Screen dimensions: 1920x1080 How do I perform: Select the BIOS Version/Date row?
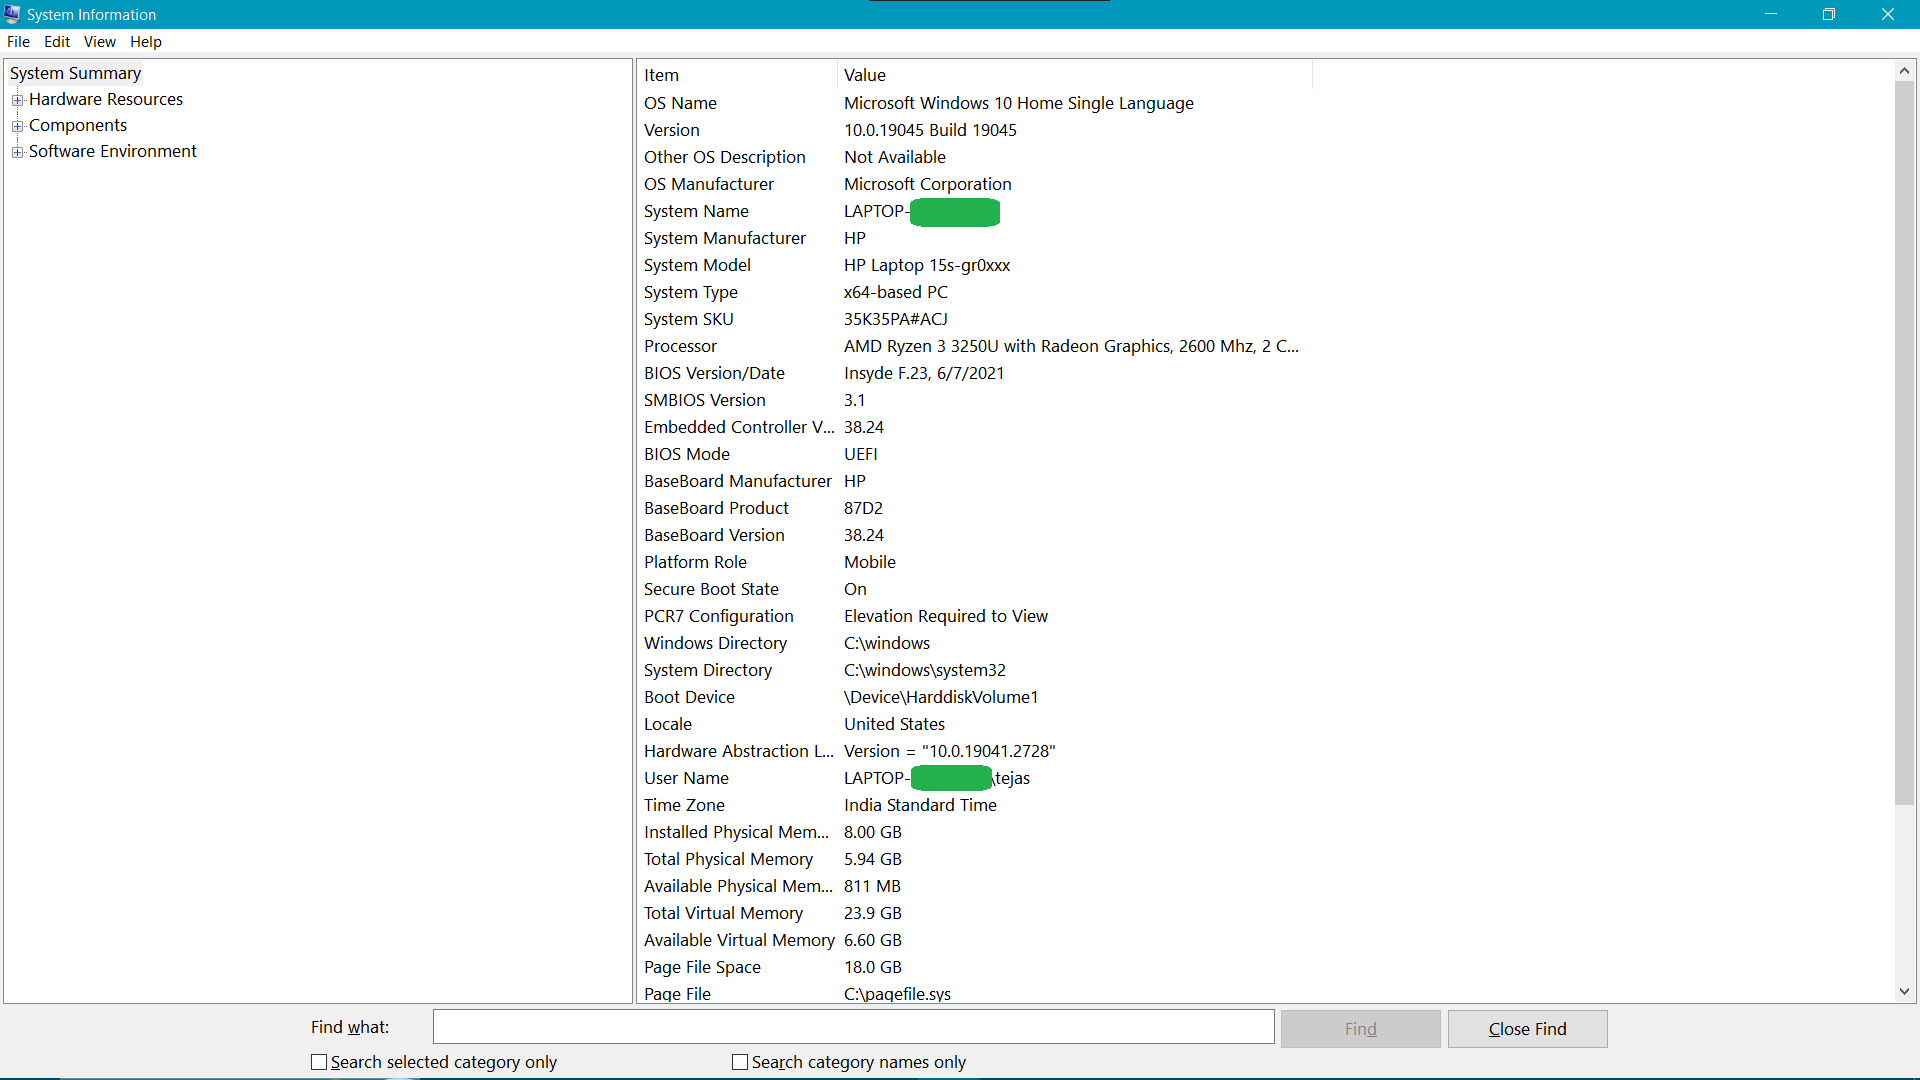[975, 373]
